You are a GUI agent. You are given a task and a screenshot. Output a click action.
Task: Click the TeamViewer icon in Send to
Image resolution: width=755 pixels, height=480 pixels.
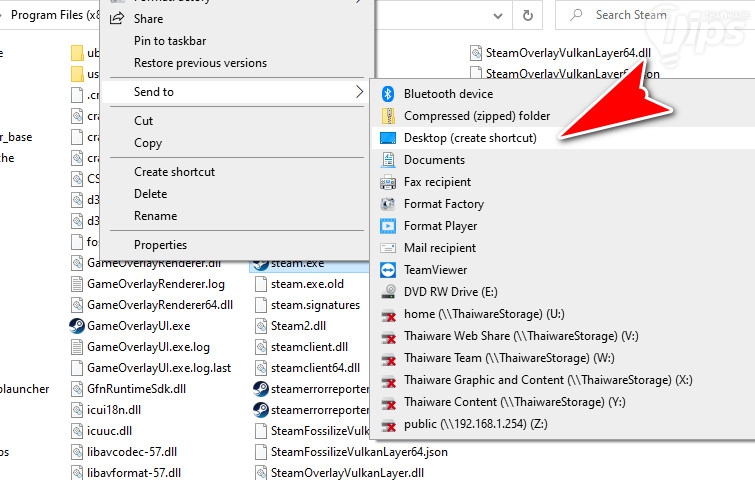pos(388,270)
